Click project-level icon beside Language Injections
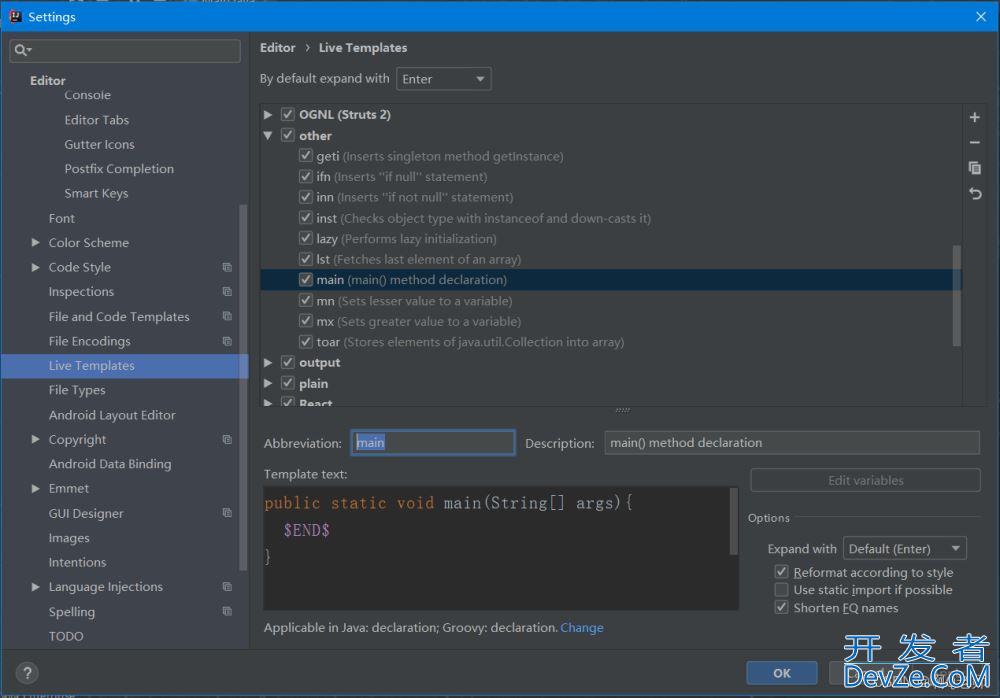This screenshot has width=1000, height=698. click(x=227, y=587)
